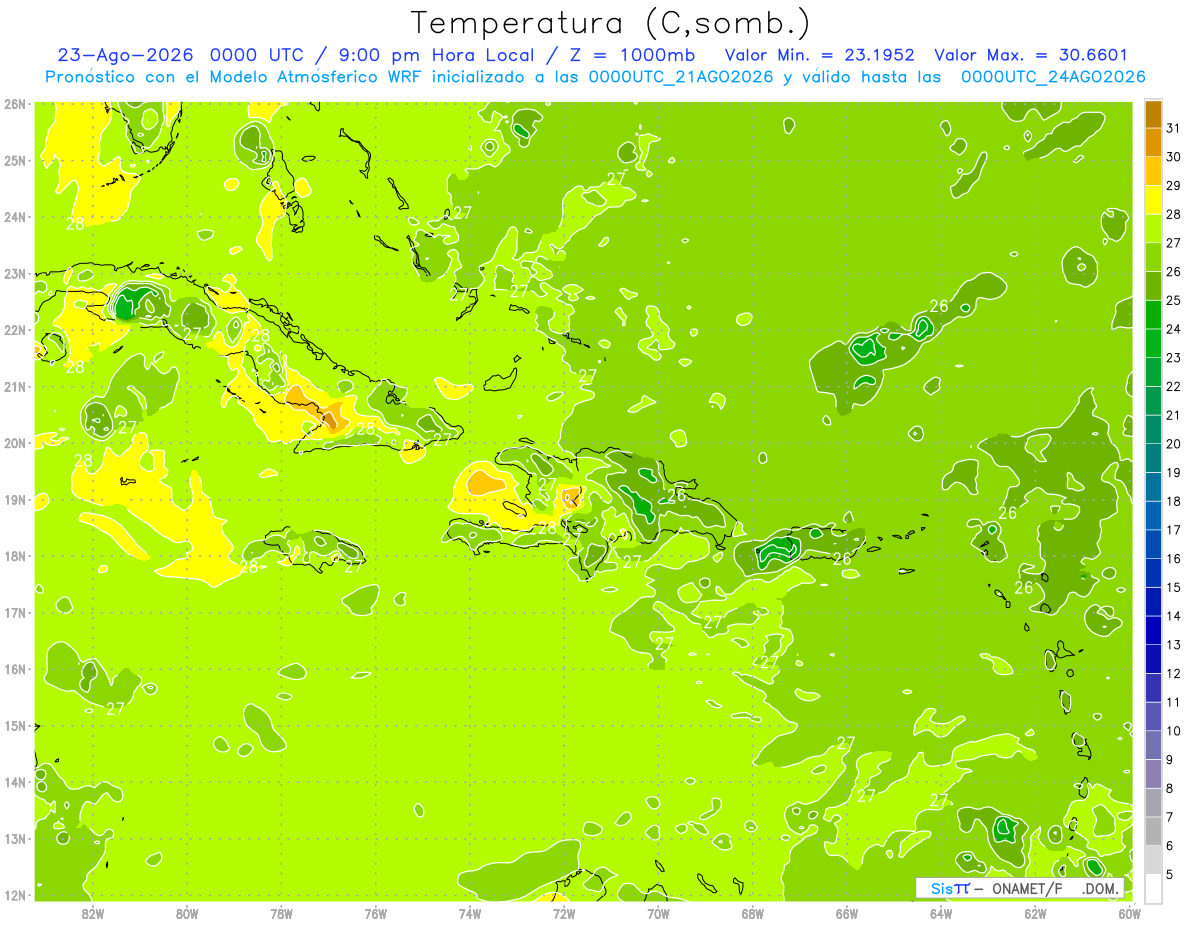Pick the dark blue swatch between 13 and 14
The image size is (1200, 927).
(x=1153, y=630)
